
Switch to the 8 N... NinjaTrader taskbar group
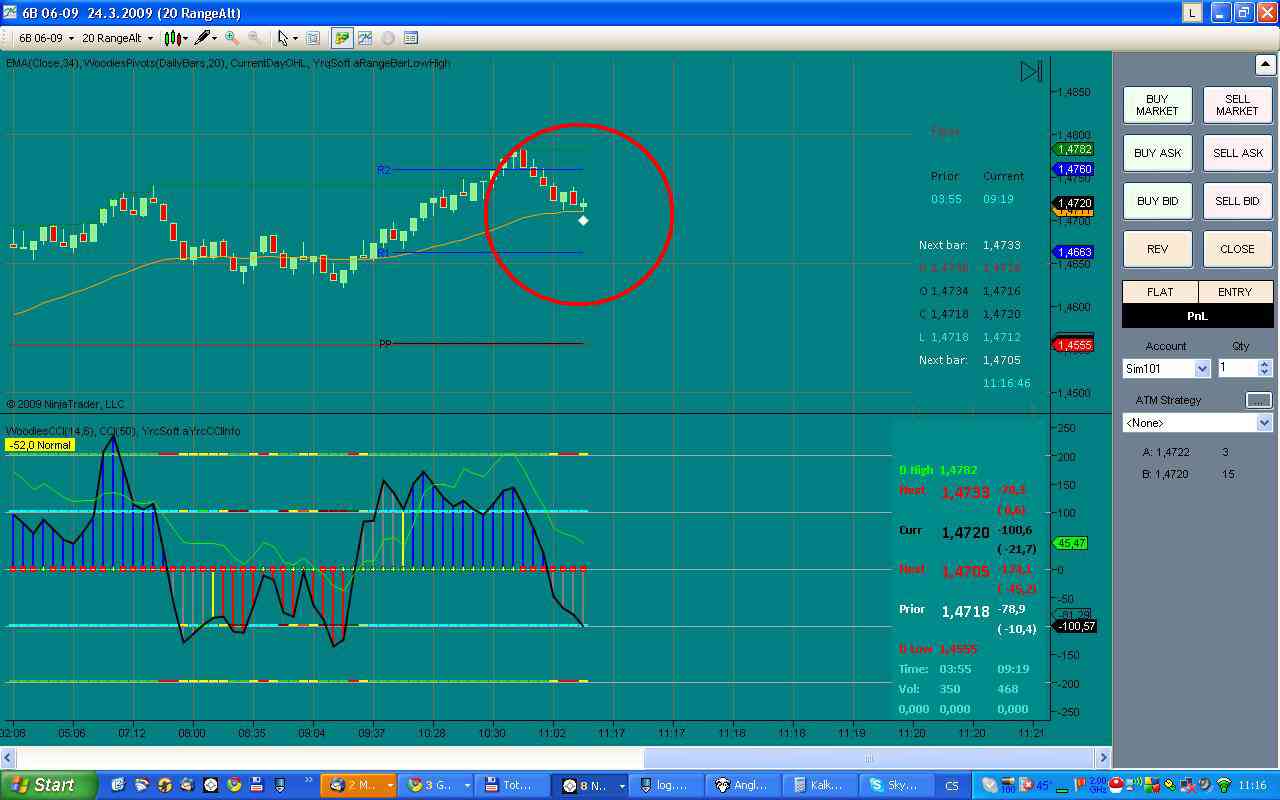[x=590, y=785]
